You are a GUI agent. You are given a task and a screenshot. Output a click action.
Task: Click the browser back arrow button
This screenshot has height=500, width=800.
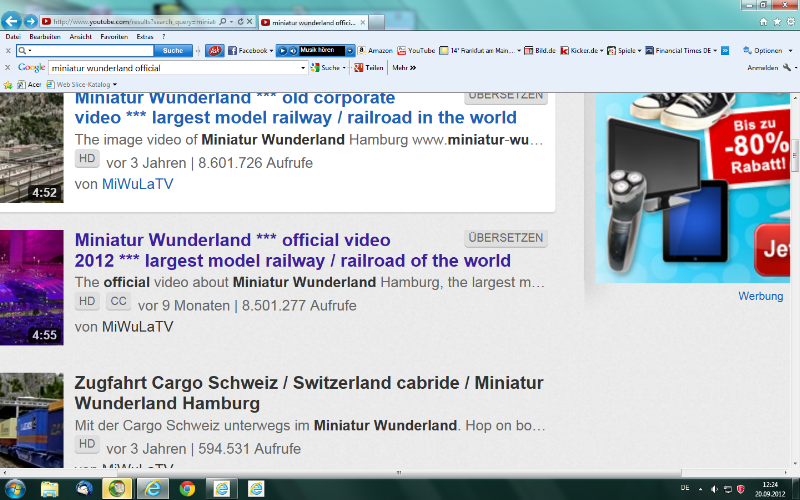[x=13, y=20]
